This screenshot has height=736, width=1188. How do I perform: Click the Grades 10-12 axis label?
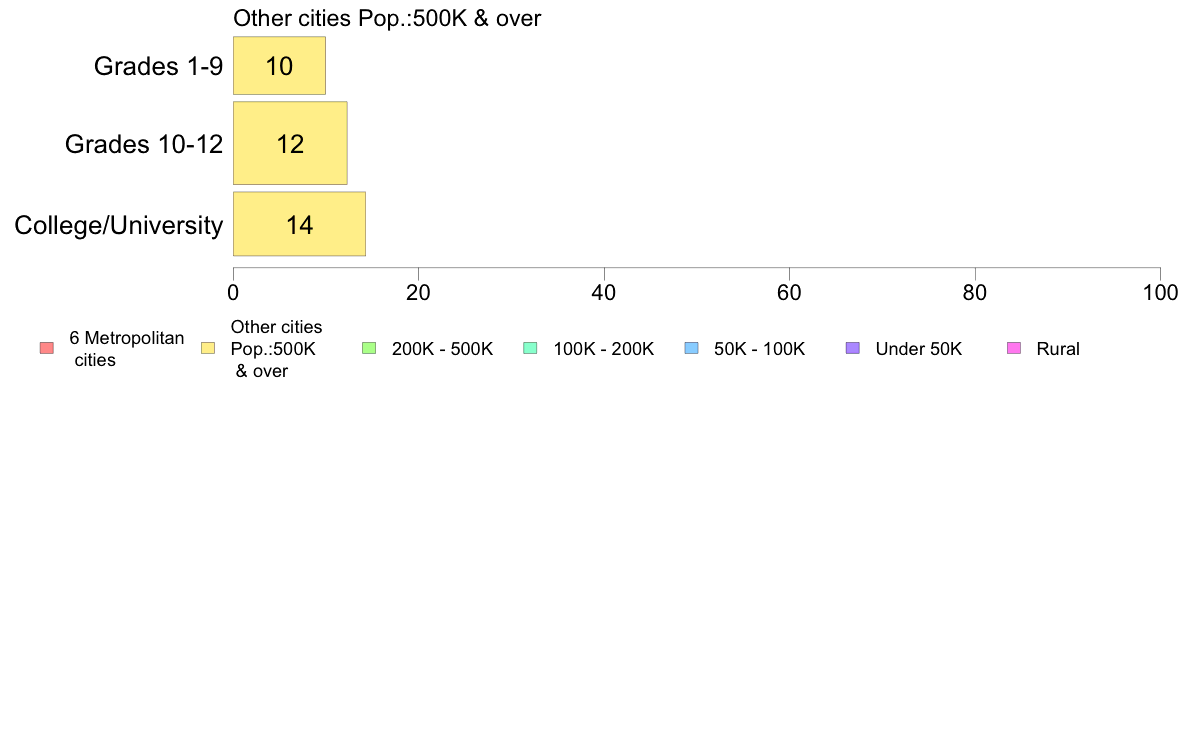(x=144, y=144)
